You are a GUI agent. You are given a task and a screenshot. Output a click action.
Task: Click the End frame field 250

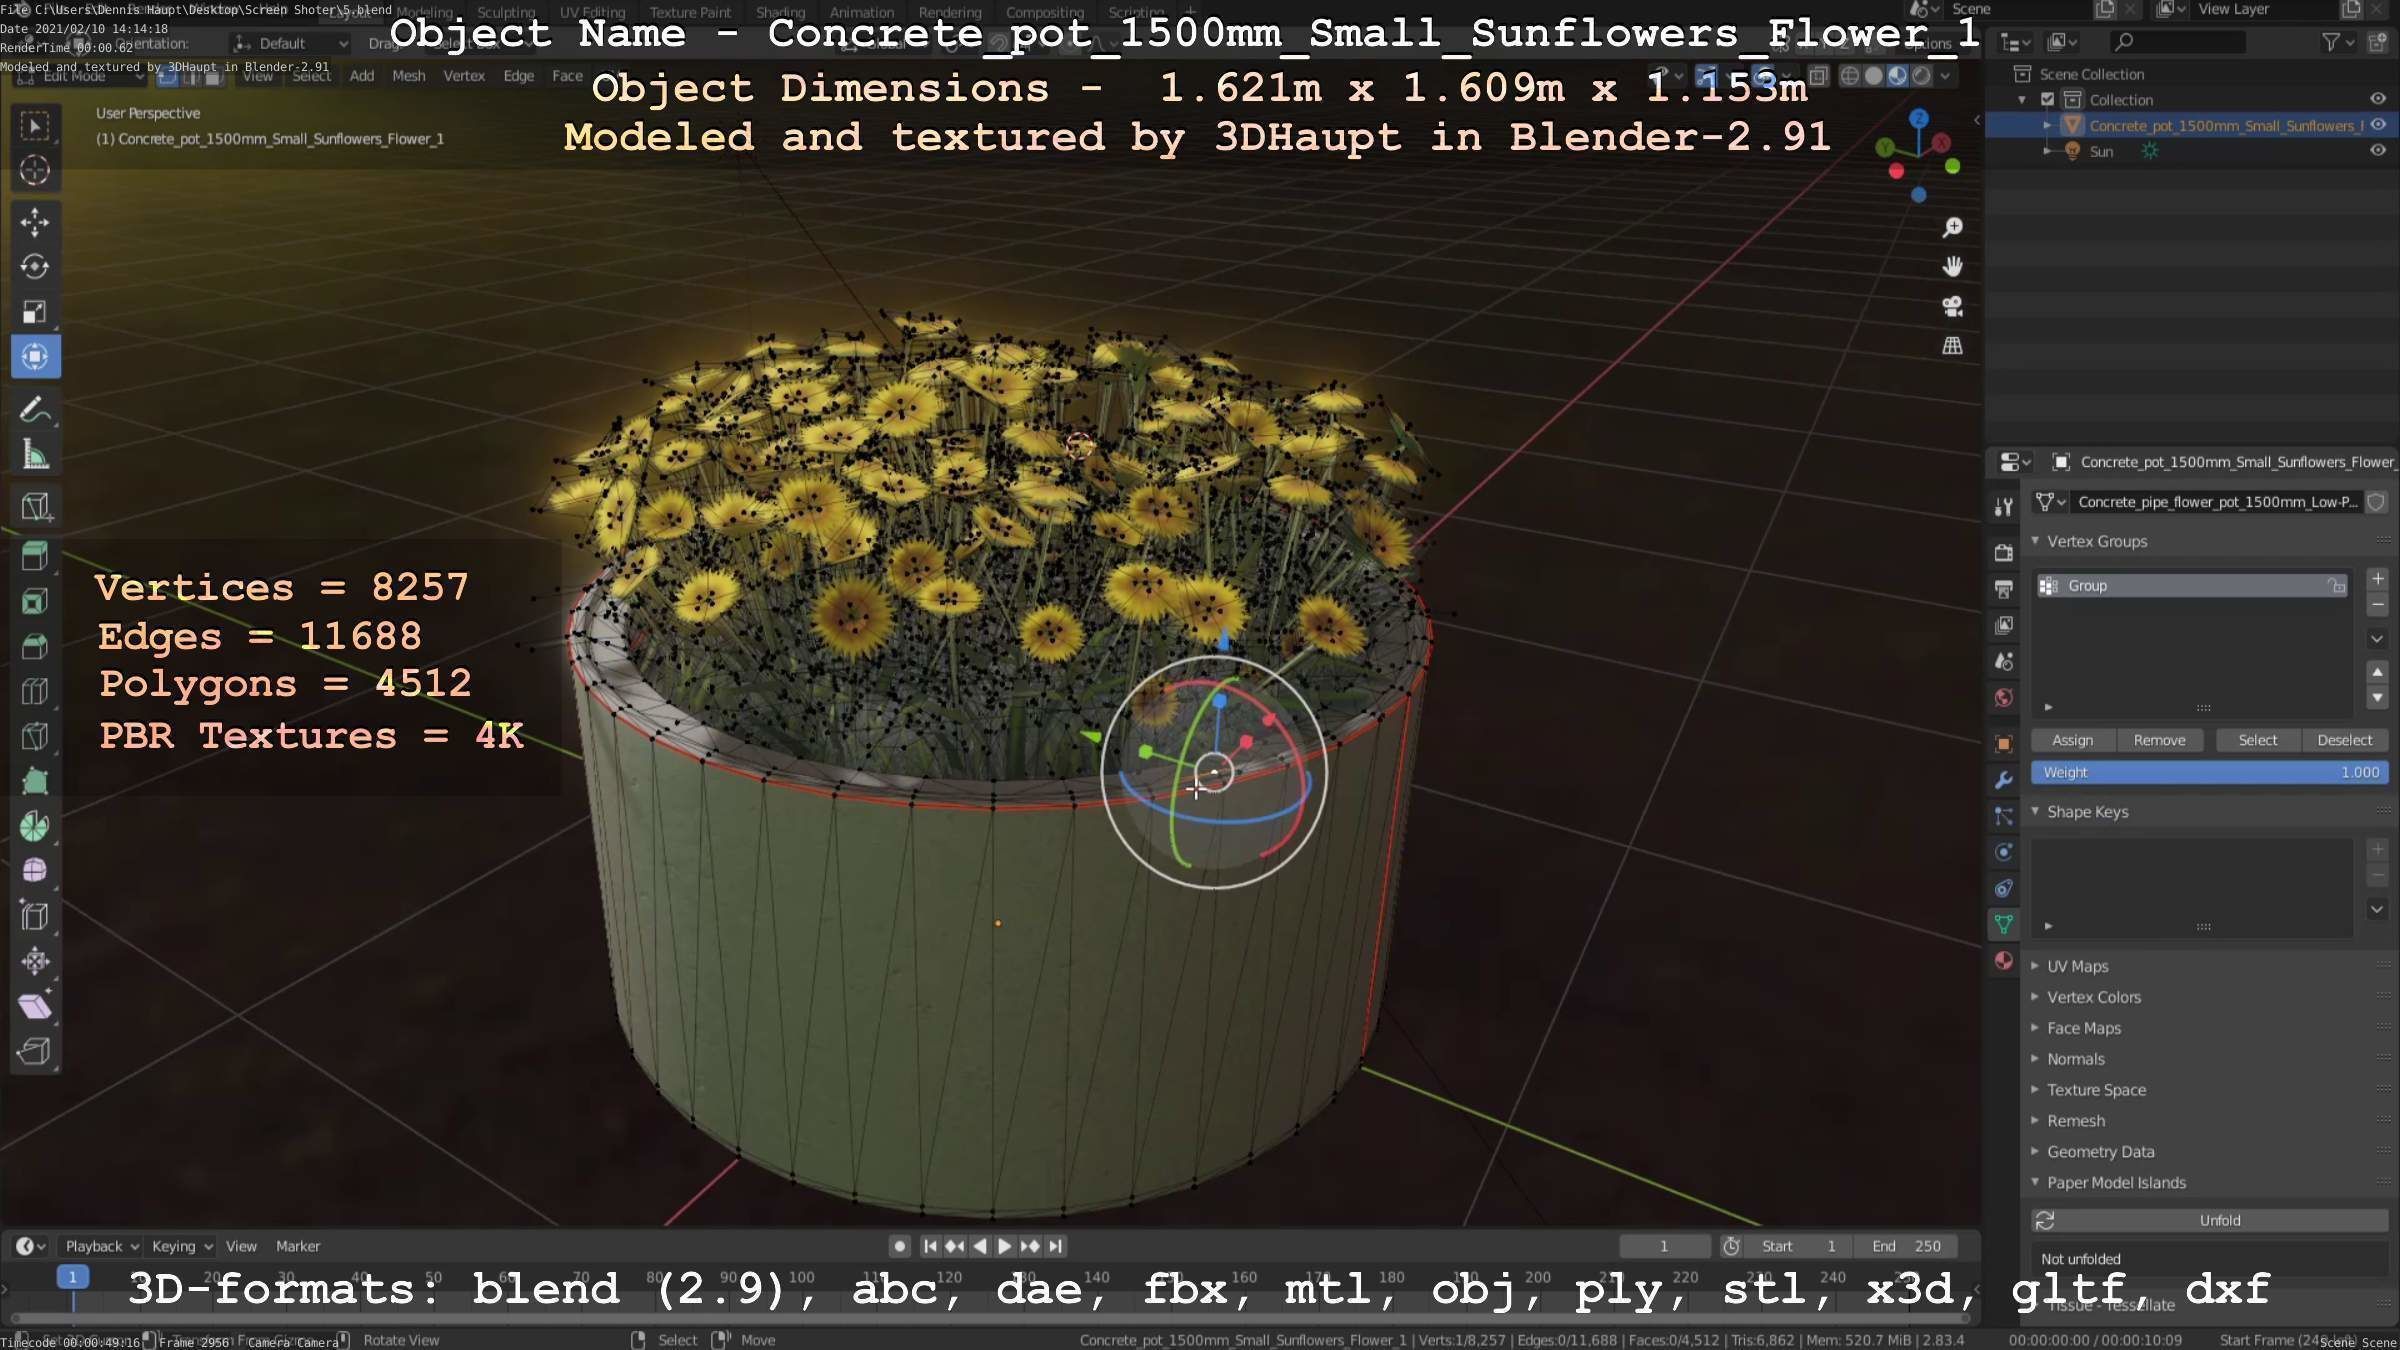click(1906, 1246)
